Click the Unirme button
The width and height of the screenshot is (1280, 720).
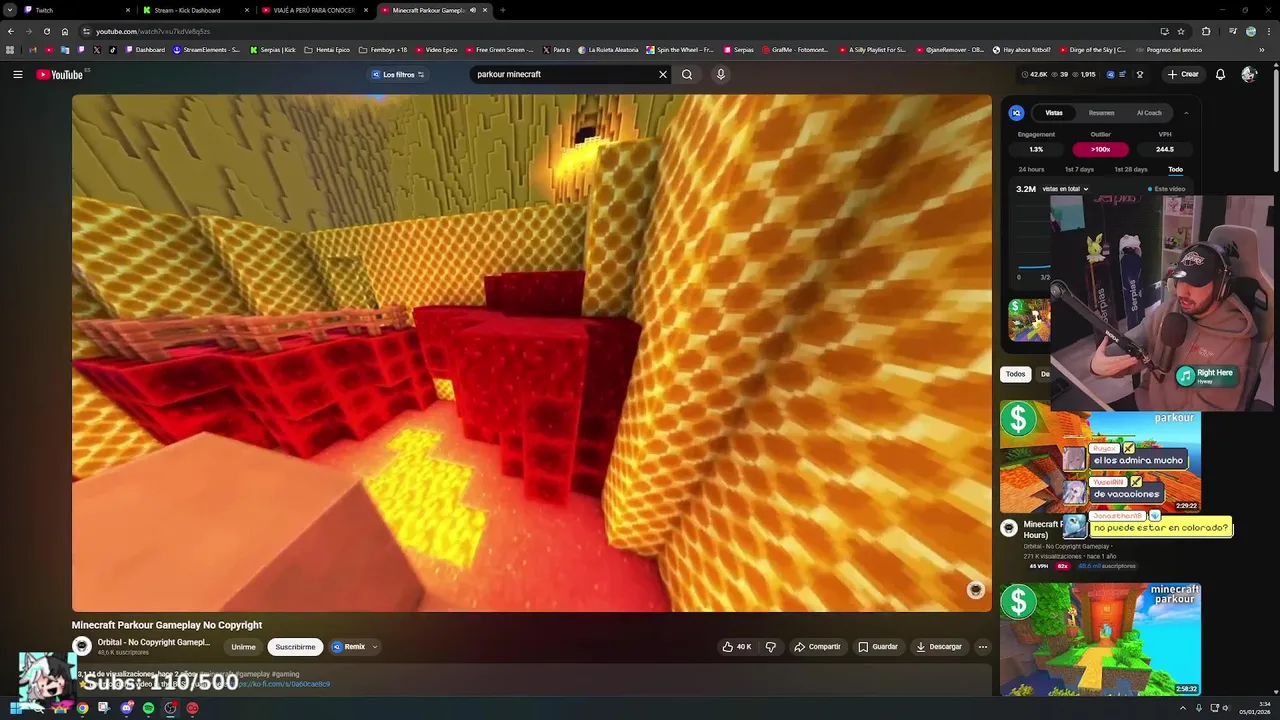(243, 647)
